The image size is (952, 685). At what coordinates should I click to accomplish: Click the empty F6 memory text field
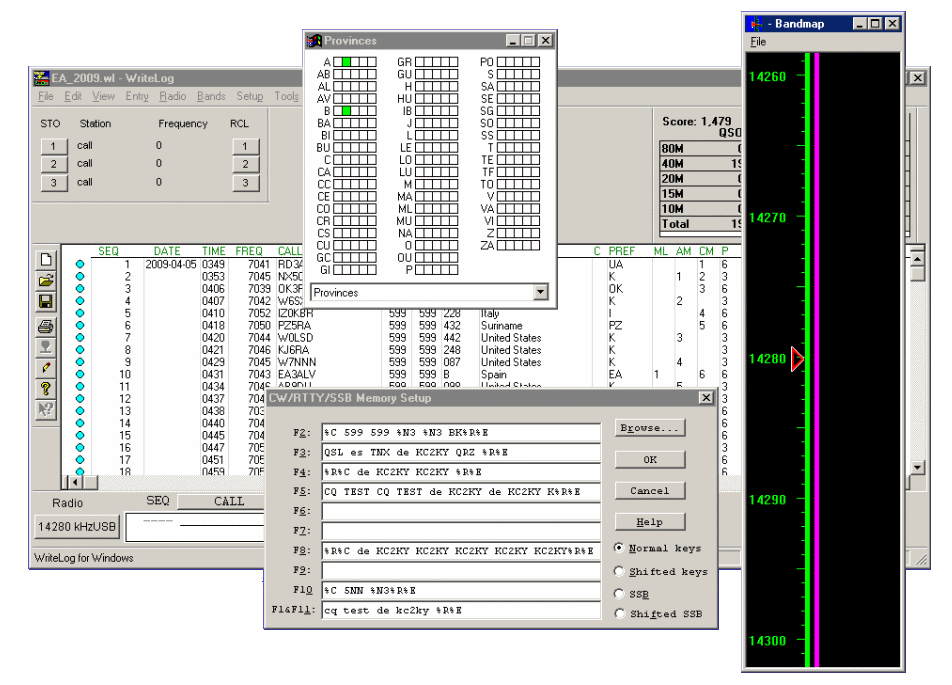pyautogui.click(x=460, y=511)
